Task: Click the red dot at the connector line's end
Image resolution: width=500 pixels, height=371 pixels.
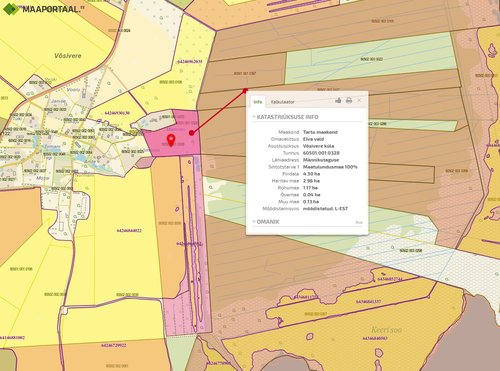Action: pos(245,90)
